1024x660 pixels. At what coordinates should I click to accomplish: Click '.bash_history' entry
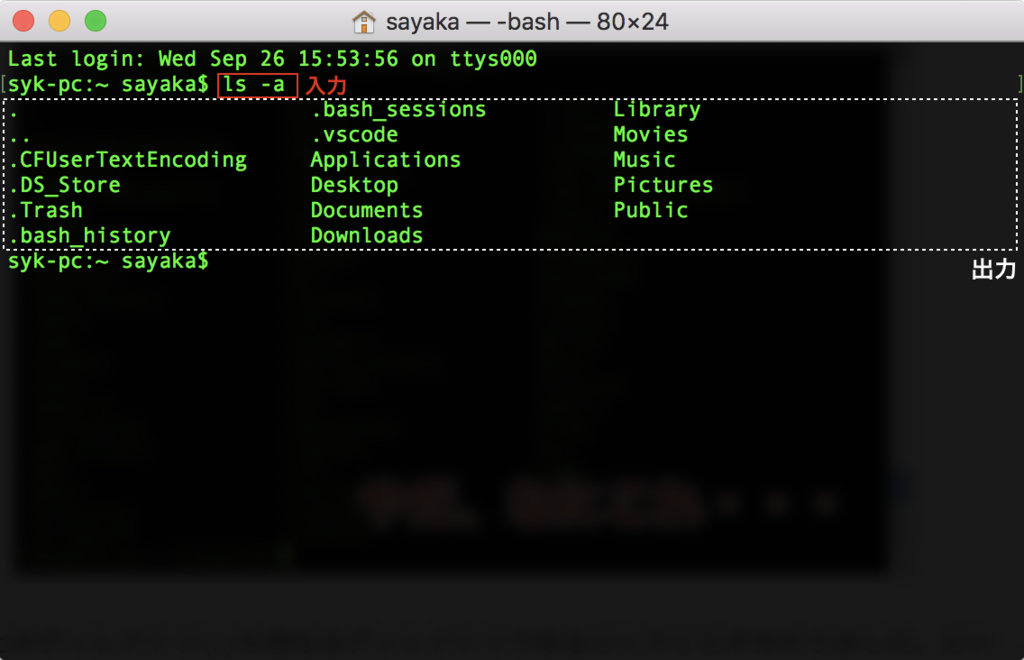click(89, 236)
